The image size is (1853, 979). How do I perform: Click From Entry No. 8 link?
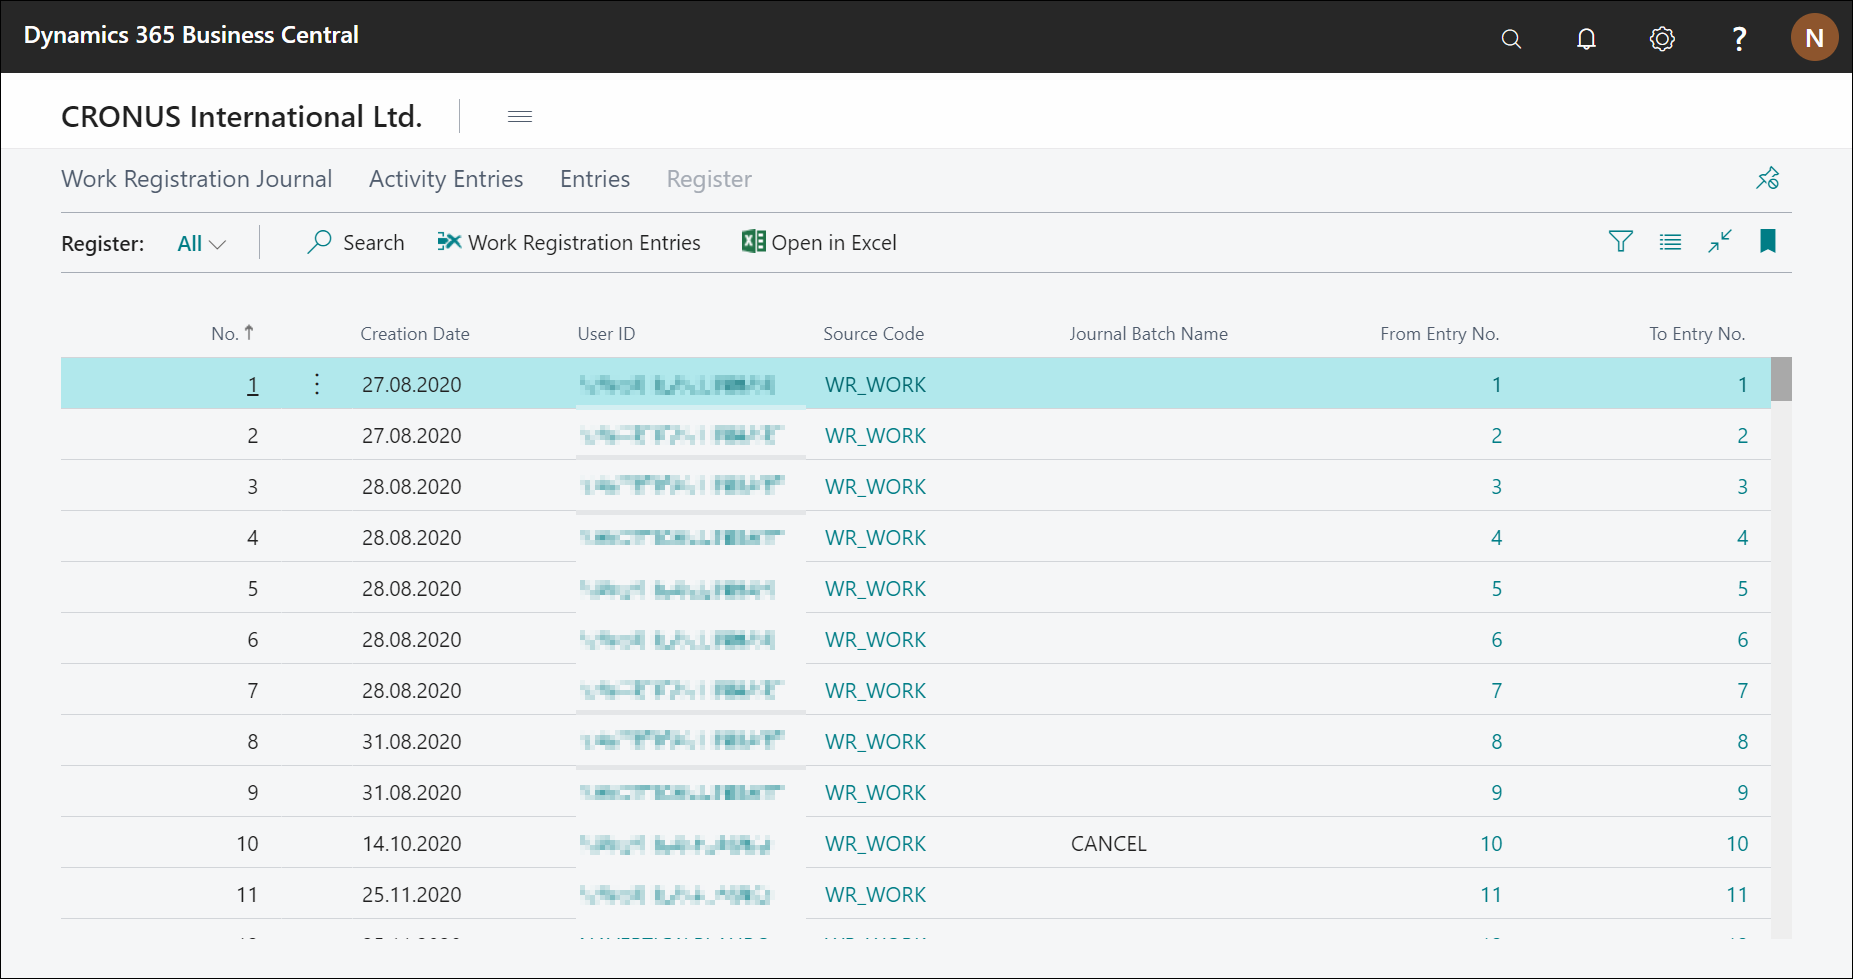click(1496, 742)
